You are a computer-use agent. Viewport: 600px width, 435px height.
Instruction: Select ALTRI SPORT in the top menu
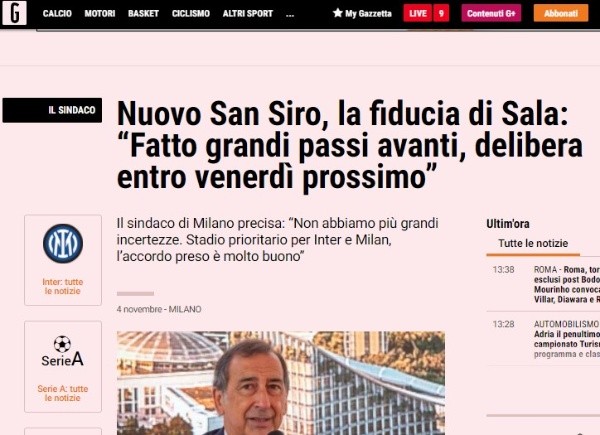[x=248, y=14]
